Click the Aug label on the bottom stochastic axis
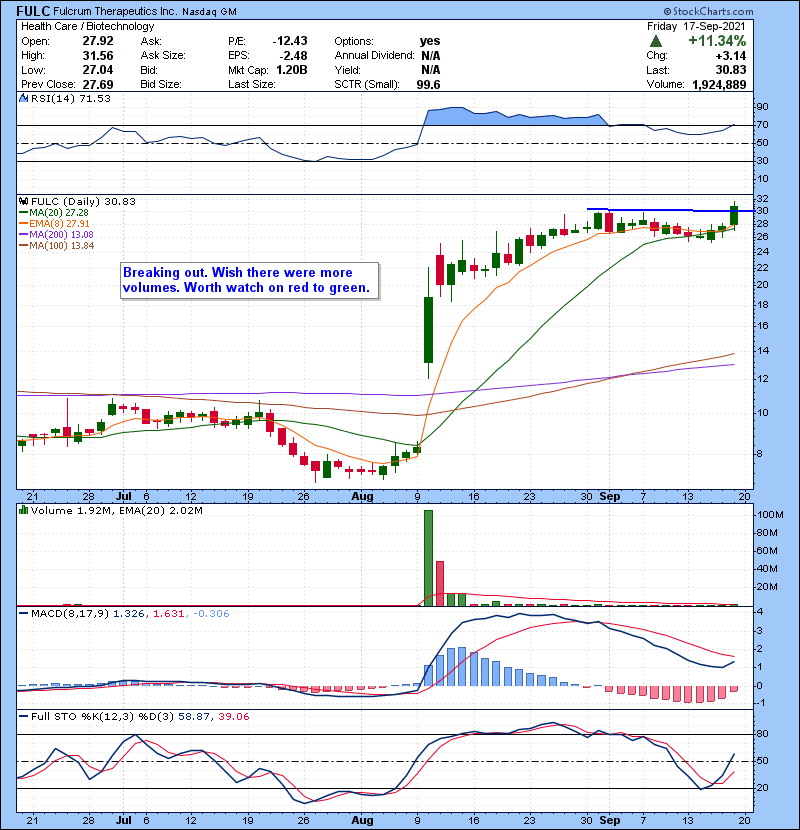 [x=362, y=820]
